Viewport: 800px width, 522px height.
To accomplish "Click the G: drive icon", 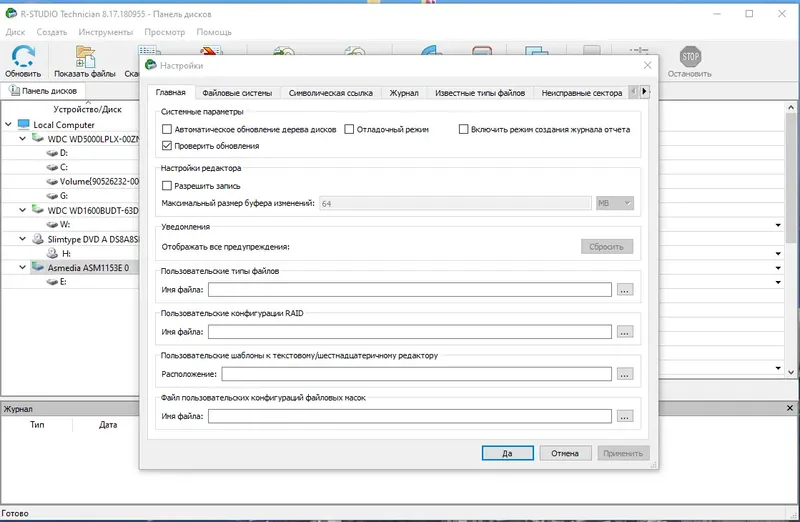I will (x=52, y=196).
